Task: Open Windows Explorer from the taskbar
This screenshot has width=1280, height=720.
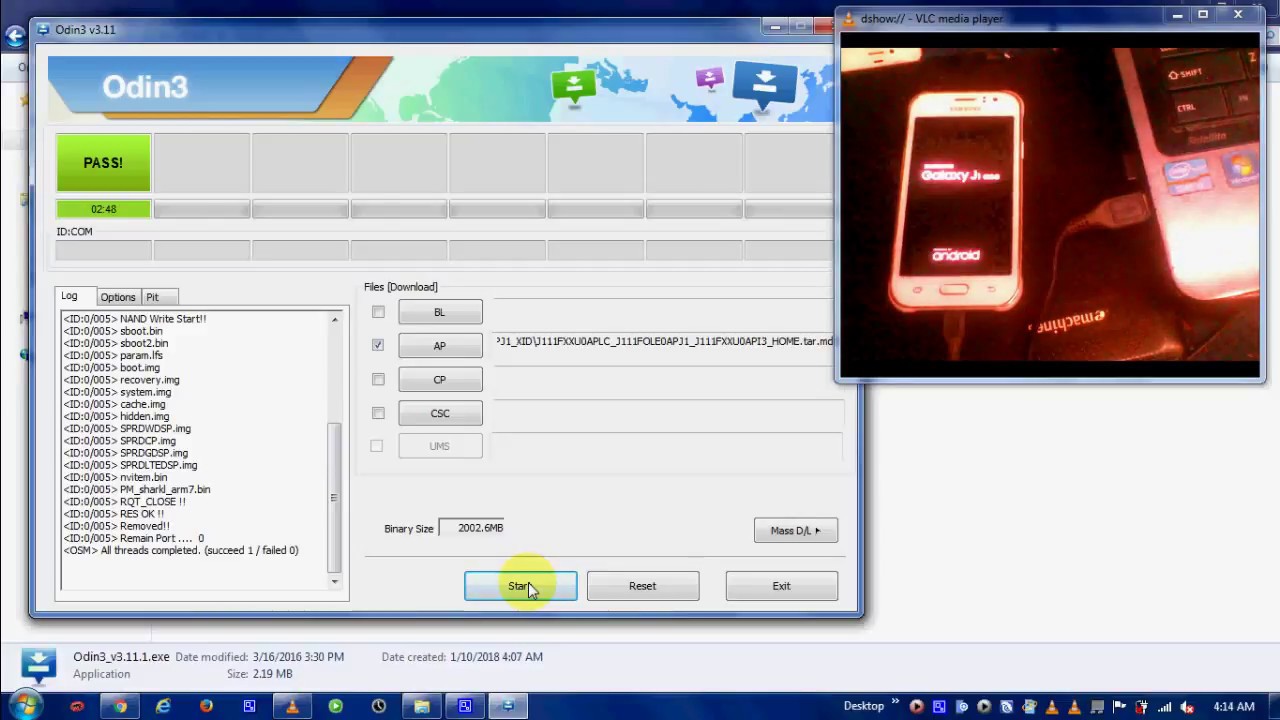Action: 421,706
